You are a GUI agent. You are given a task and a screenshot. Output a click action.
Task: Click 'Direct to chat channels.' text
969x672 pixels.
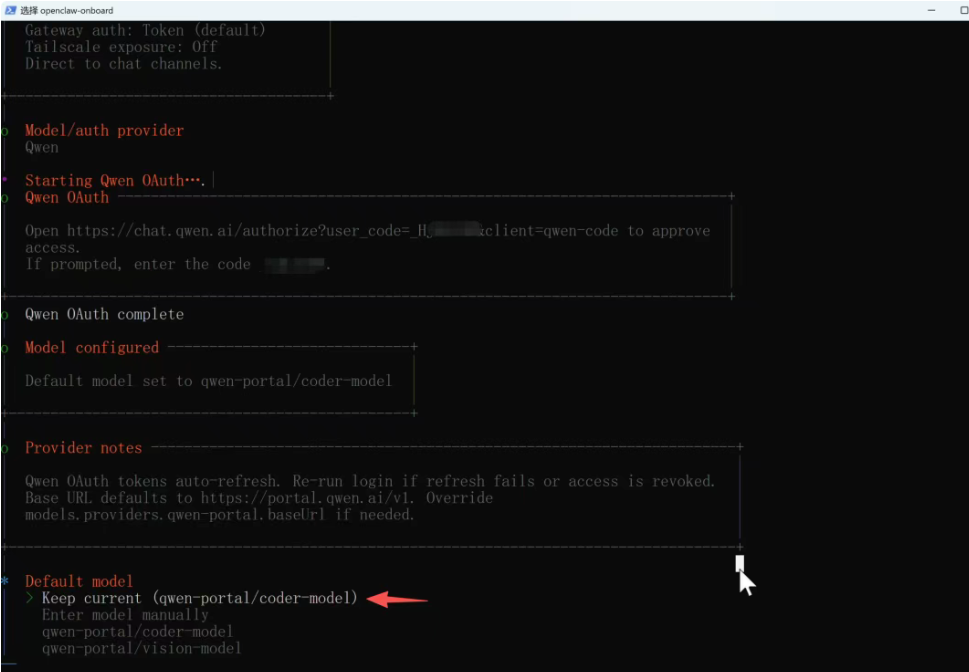point(124,64)
